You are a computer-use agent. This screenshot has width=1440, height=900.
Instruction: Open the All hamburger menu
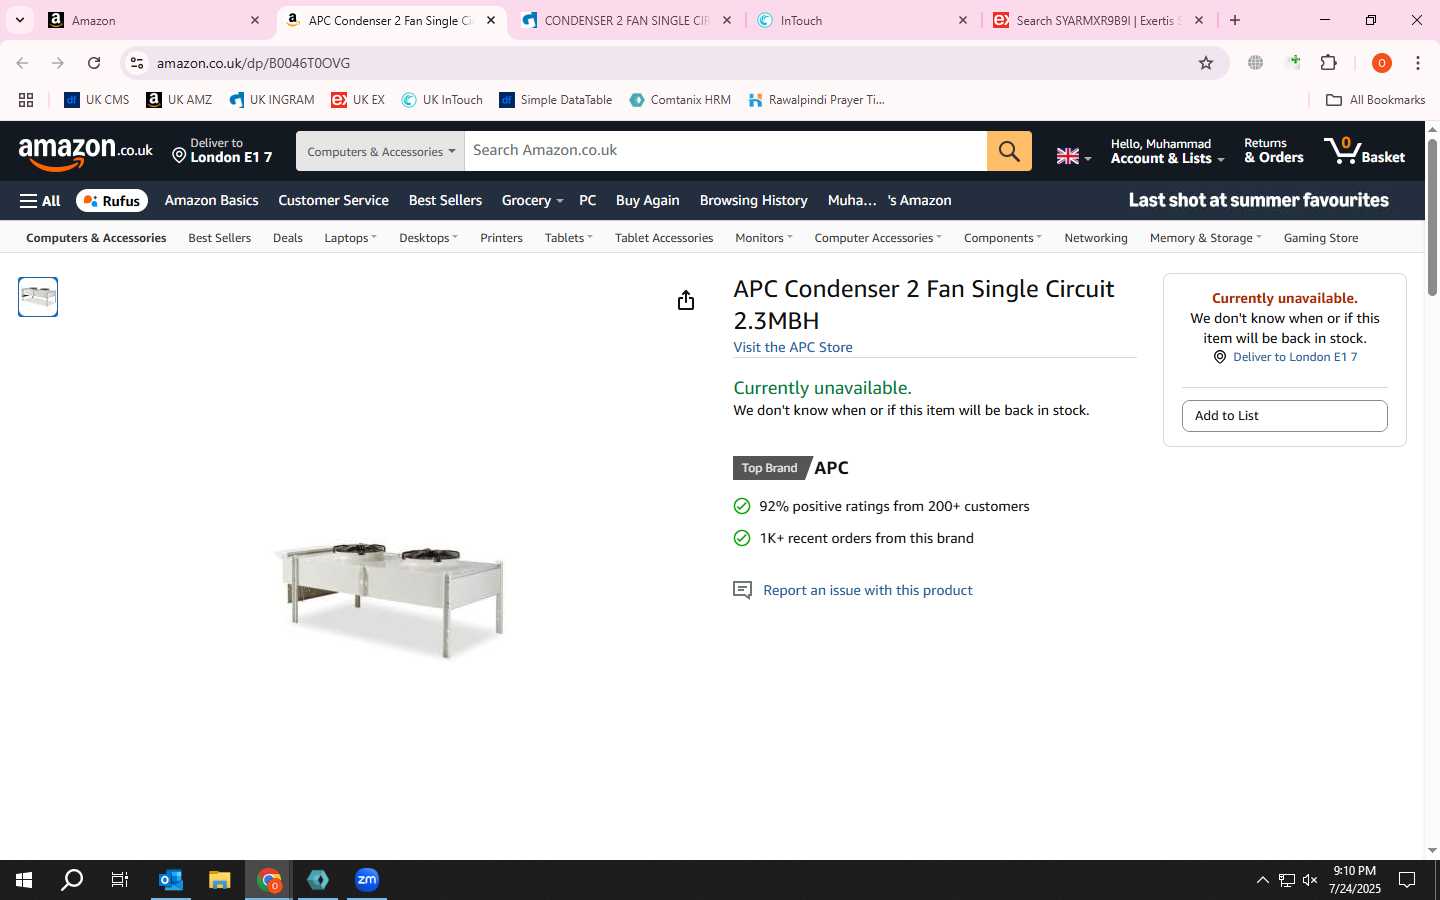click(40, 201)
